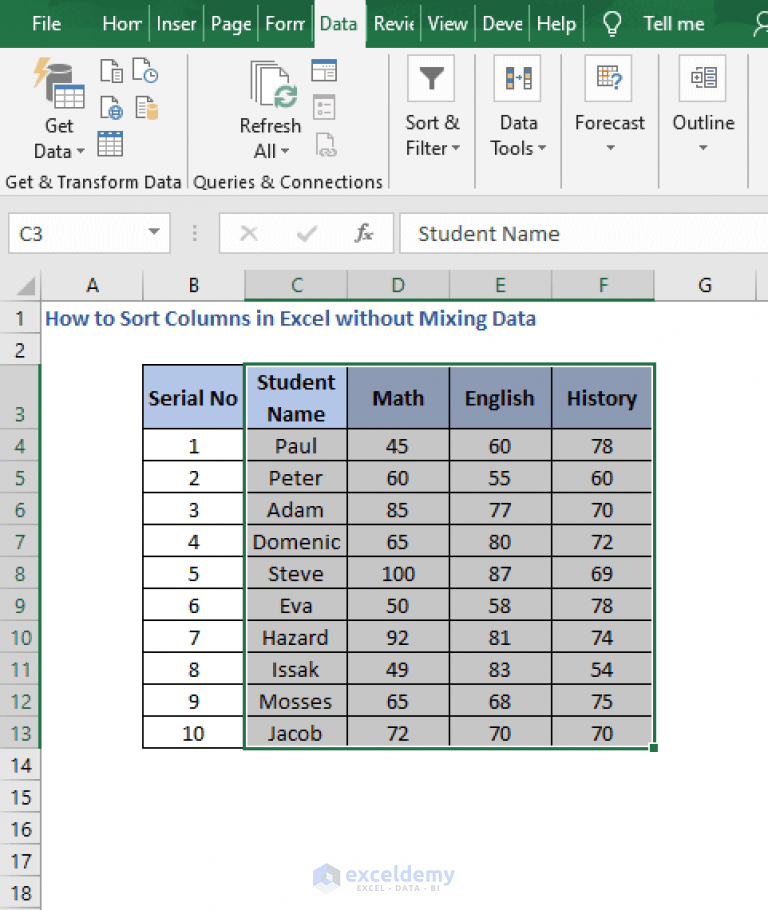Click the Enter checkmark icon

pyautogui.click(x=307, y=233)
